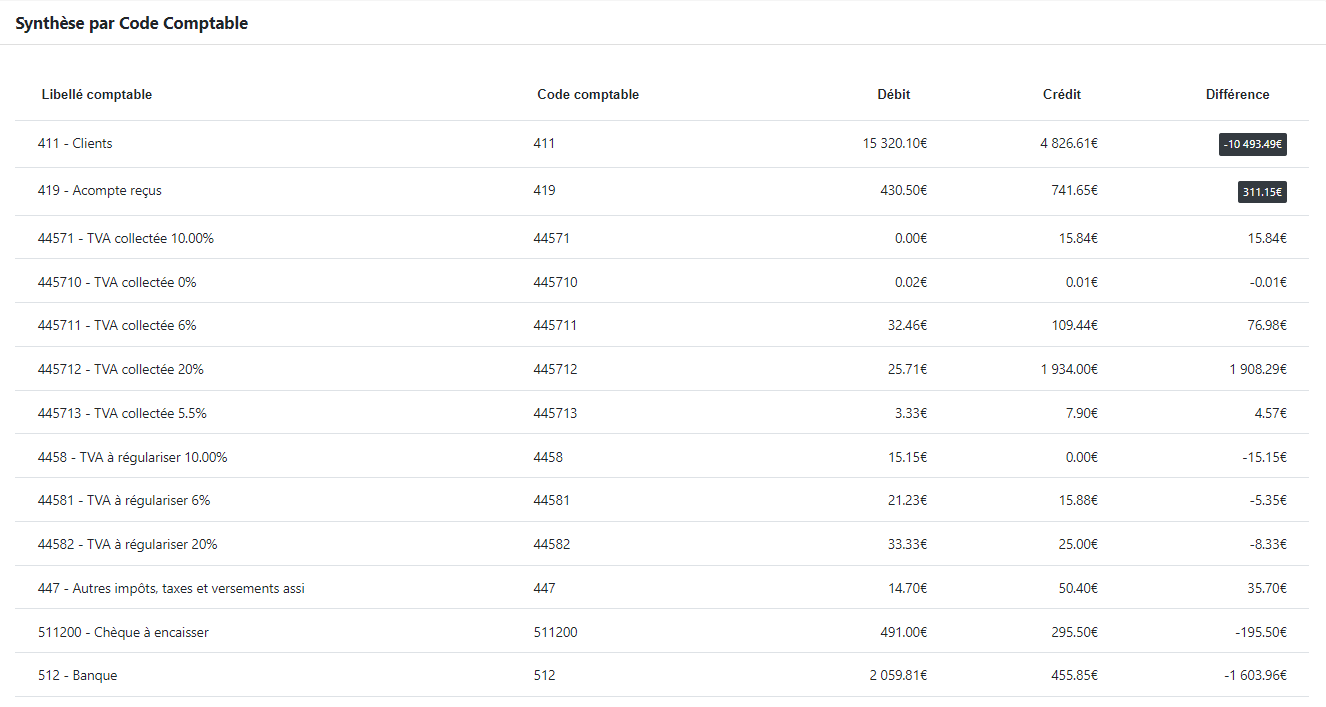
Task: Select the 411 - Clients row label
Action: [75, 144]
